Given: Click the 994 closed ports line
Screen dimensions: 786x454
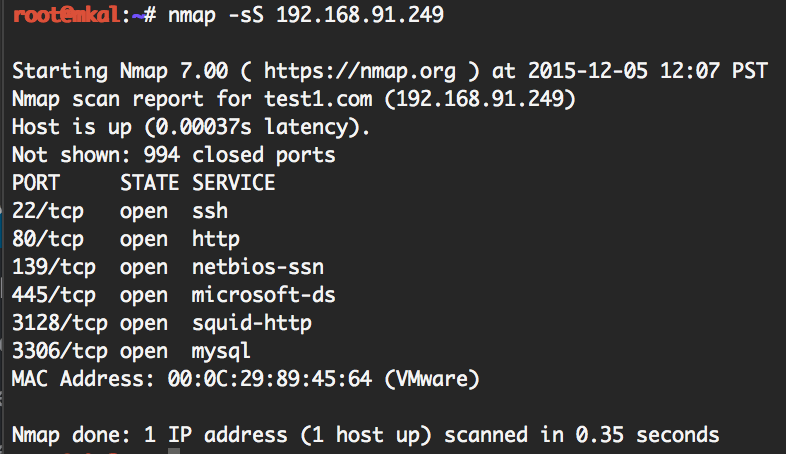Looking at the screenshot, I should tap(173, 156).
